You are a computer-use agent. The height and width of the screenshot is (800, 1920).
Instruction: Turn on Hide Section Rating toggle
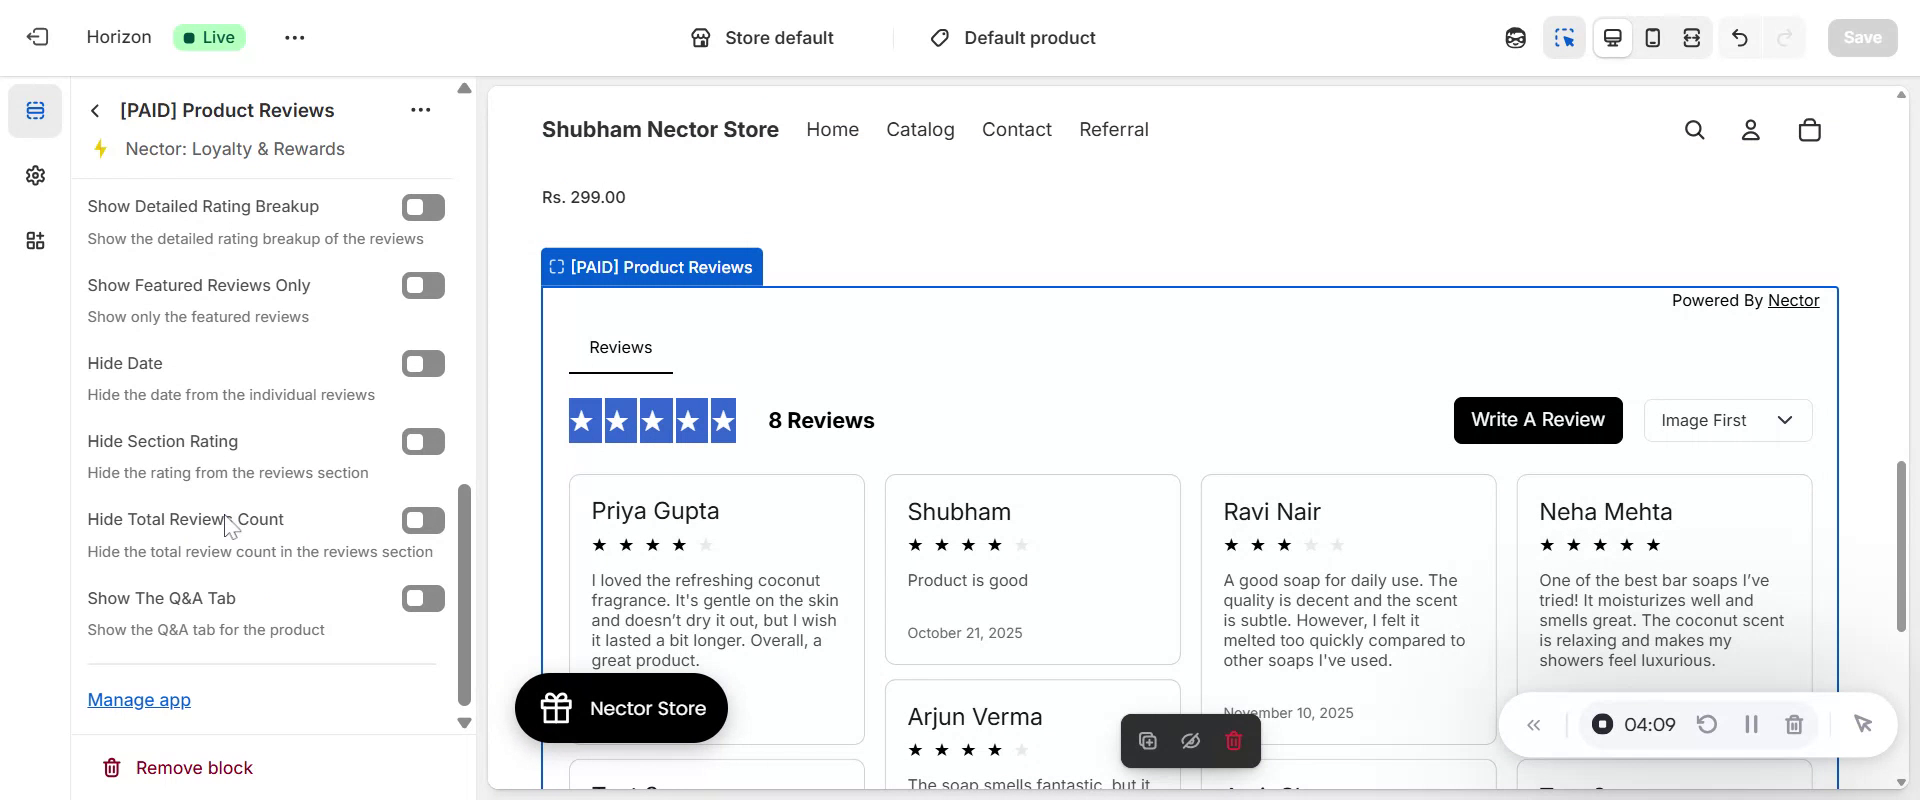(423, 442)
